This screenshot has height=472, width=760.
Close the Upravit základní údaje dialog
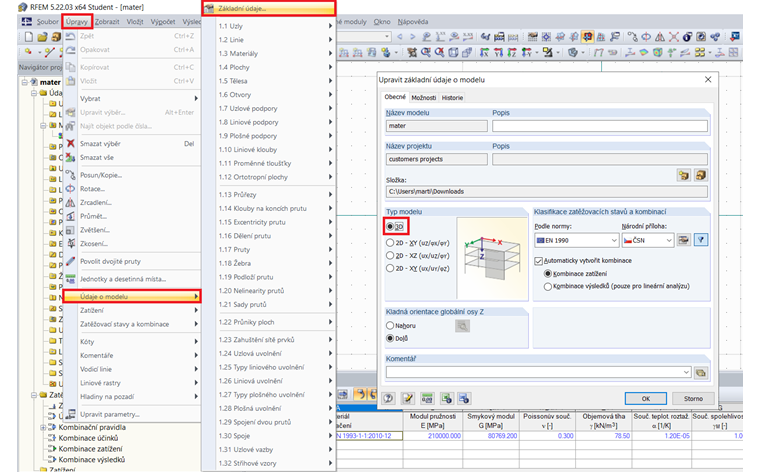click(x=708, y=79)
